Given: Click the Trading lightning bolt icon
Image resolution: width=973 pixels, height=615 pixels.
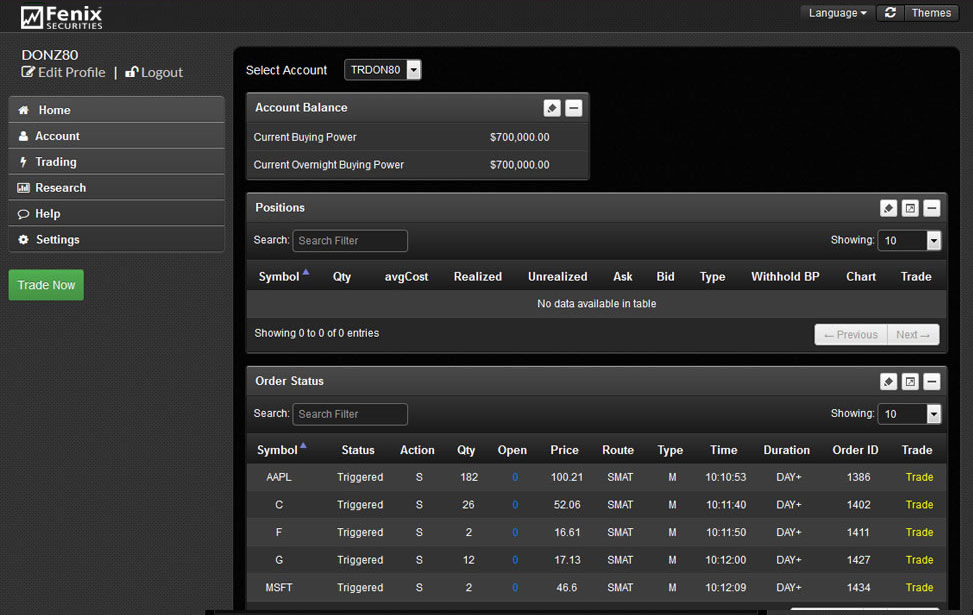Looking at the screenshot, I should pos(23,162).
